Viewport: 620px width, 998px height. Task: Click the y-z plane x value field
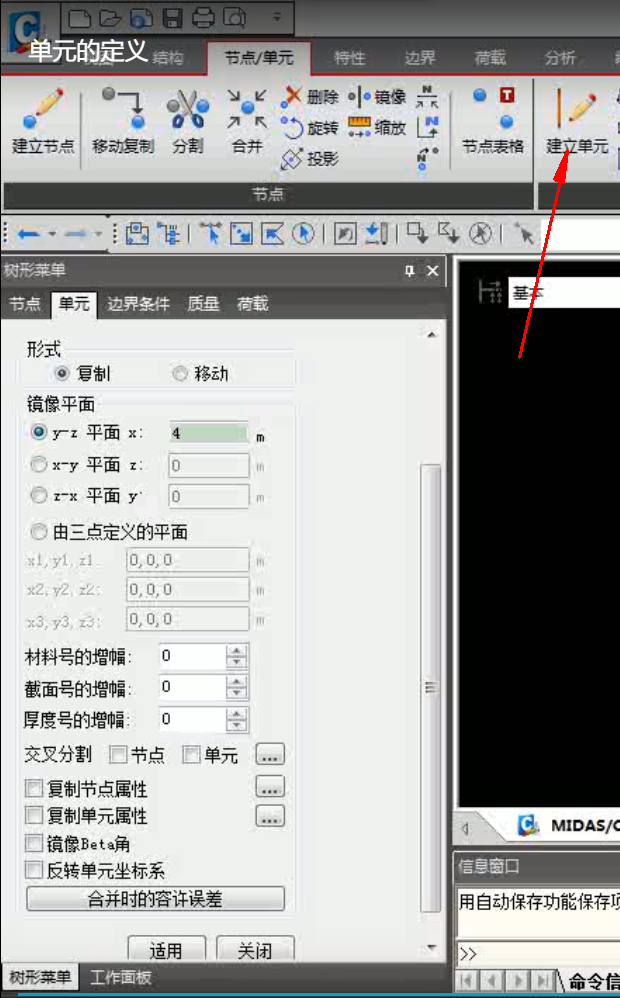pyautogui.click(x=209, y=434)
